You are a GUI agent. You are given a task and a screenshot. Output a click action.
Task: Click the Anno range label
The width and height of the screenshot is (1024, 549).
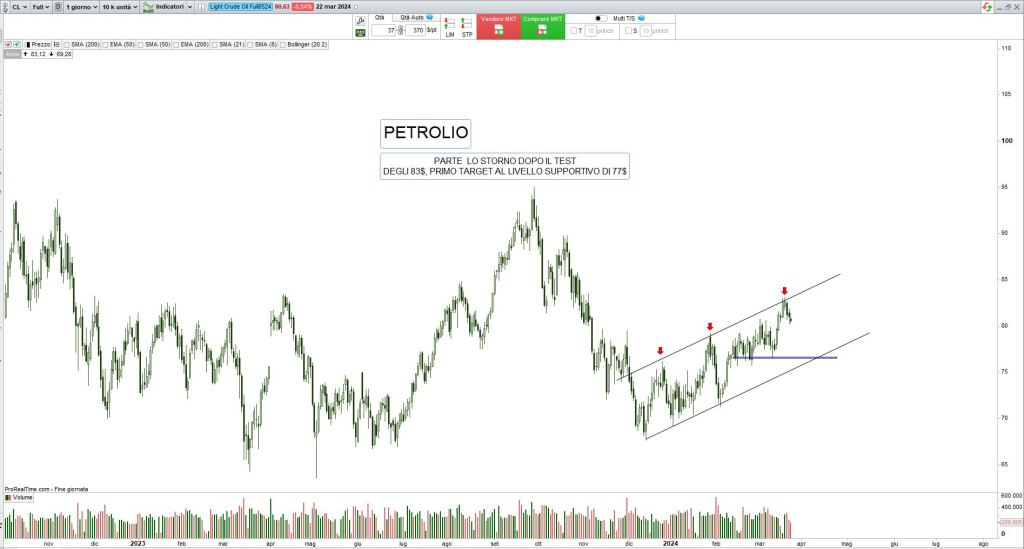pyautogui.click(x=12, y=54)
